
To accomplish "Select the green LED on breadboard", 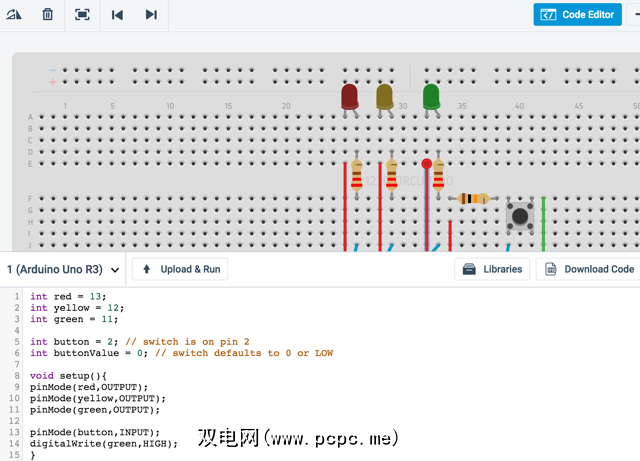I will (431, 97).
